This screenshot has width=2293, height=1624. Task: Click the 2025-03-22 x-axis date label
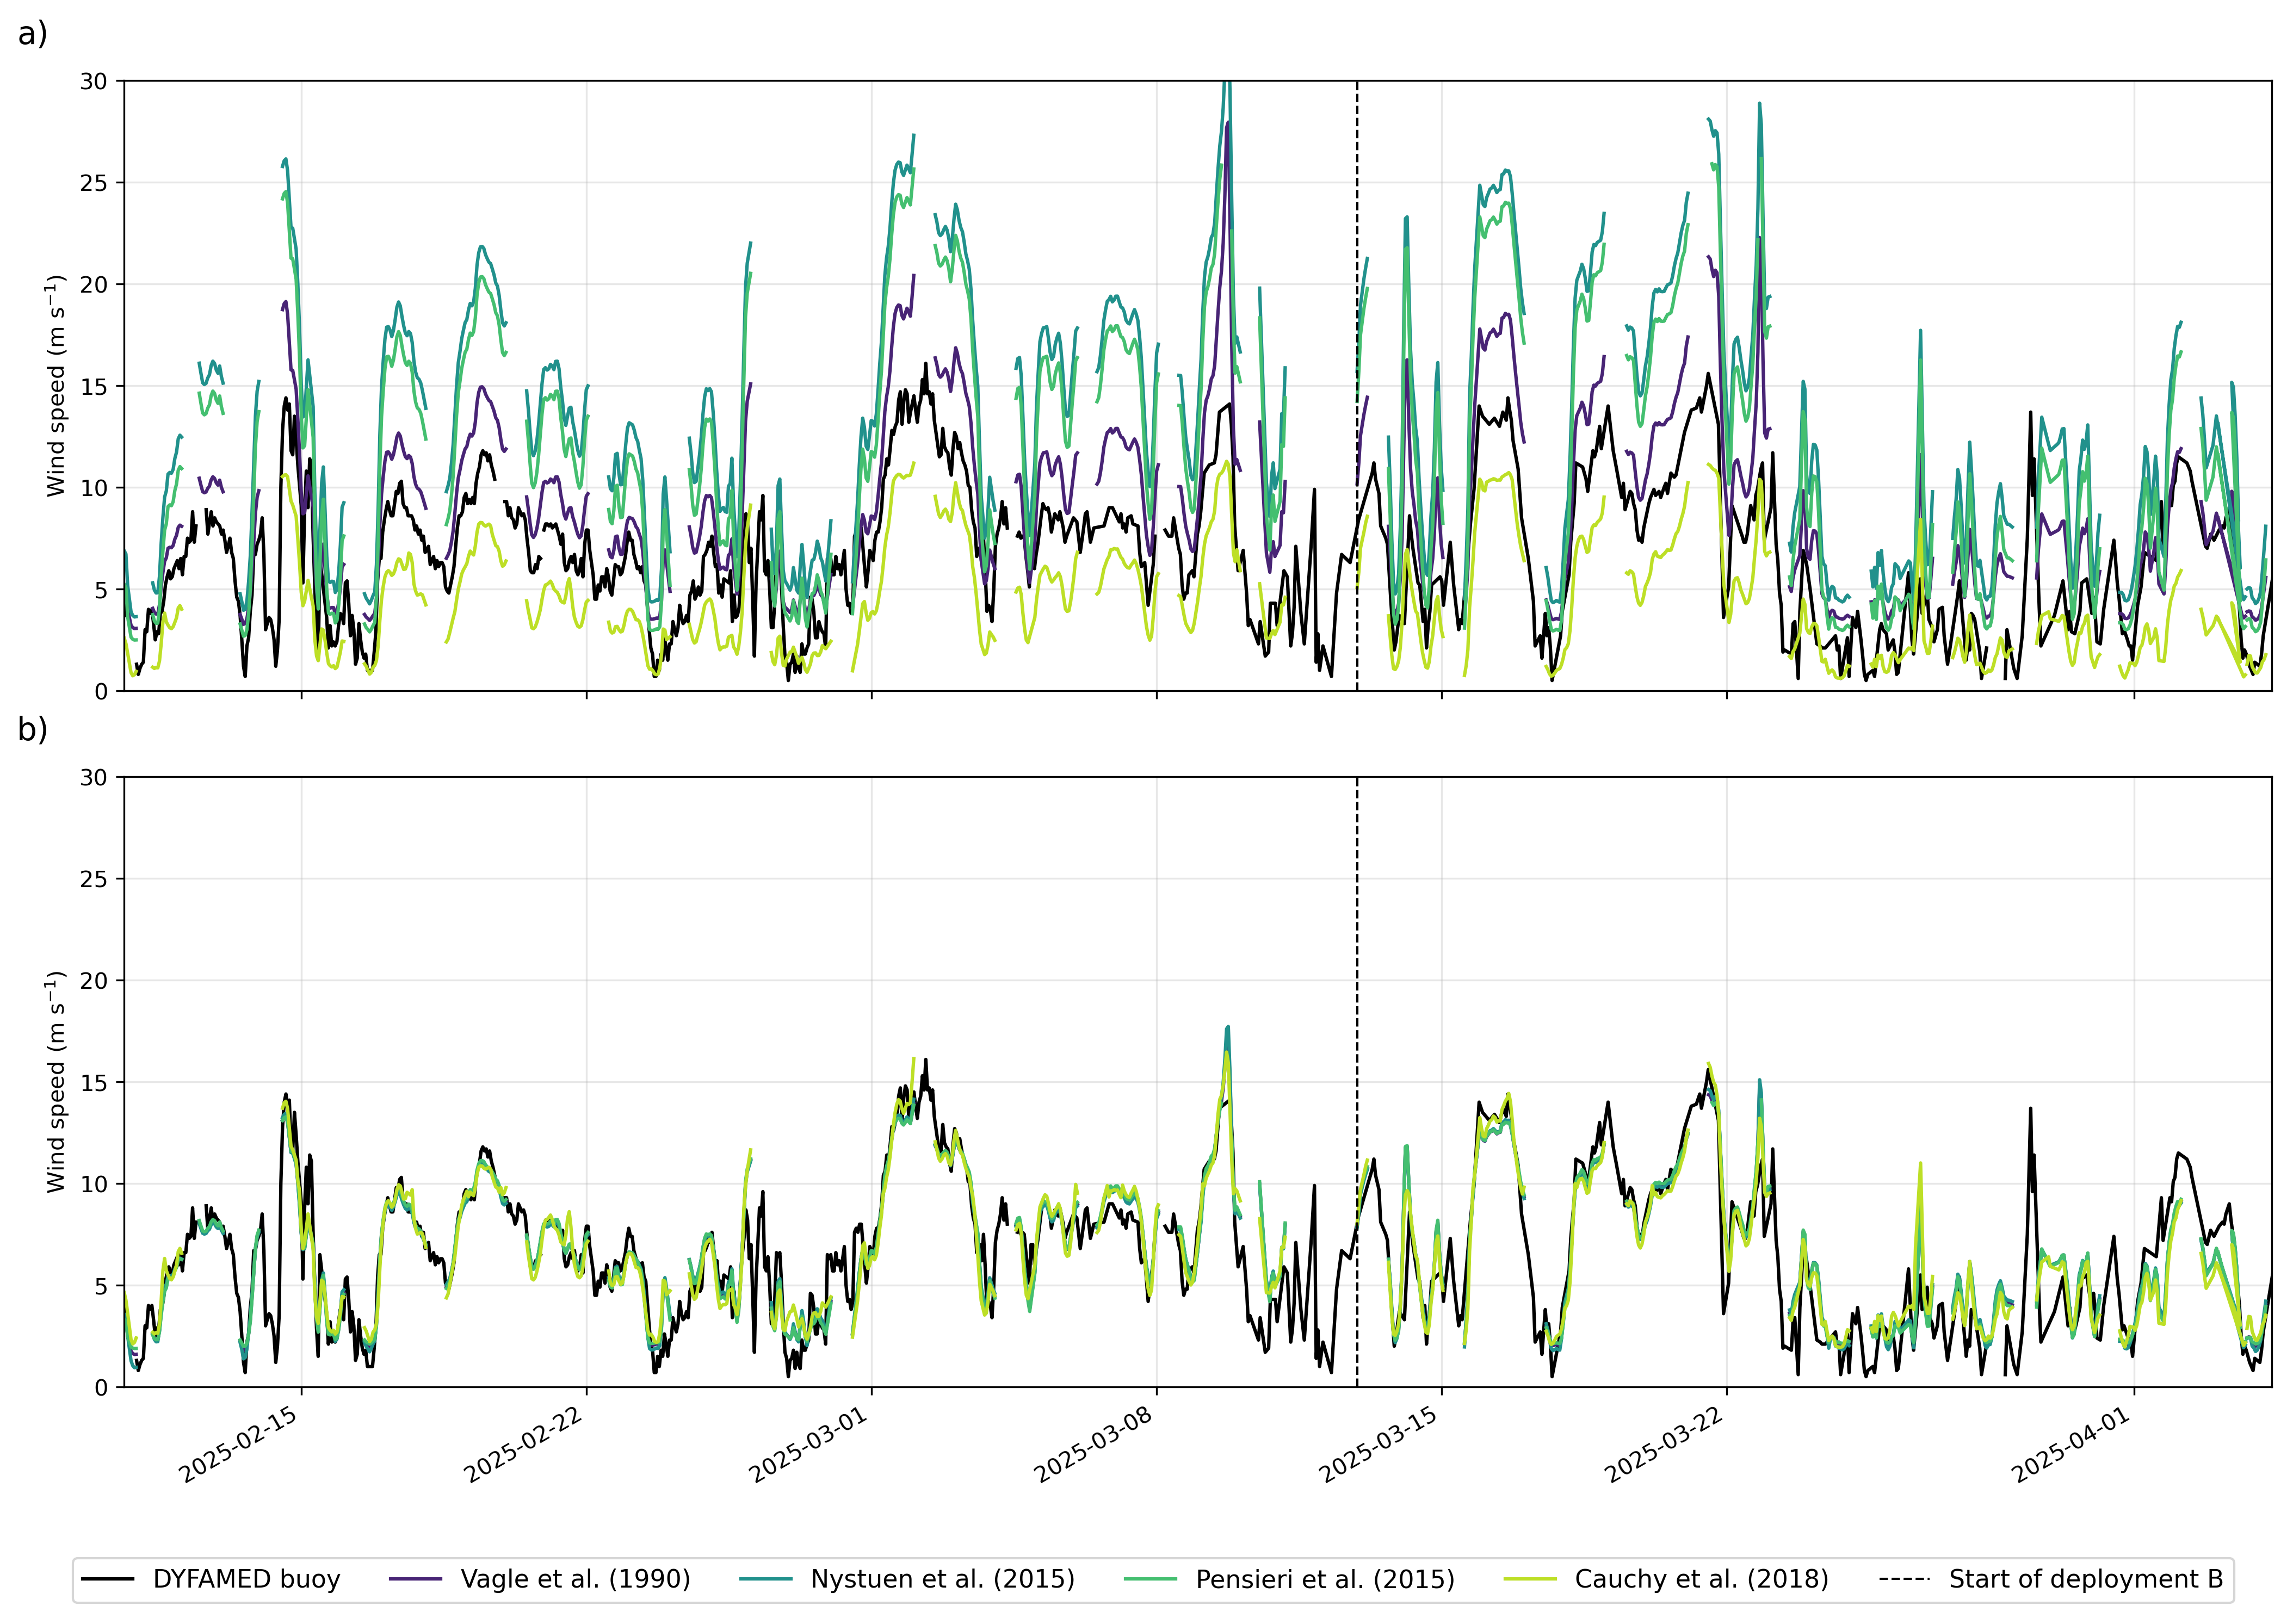[x=1664, y=1445]
